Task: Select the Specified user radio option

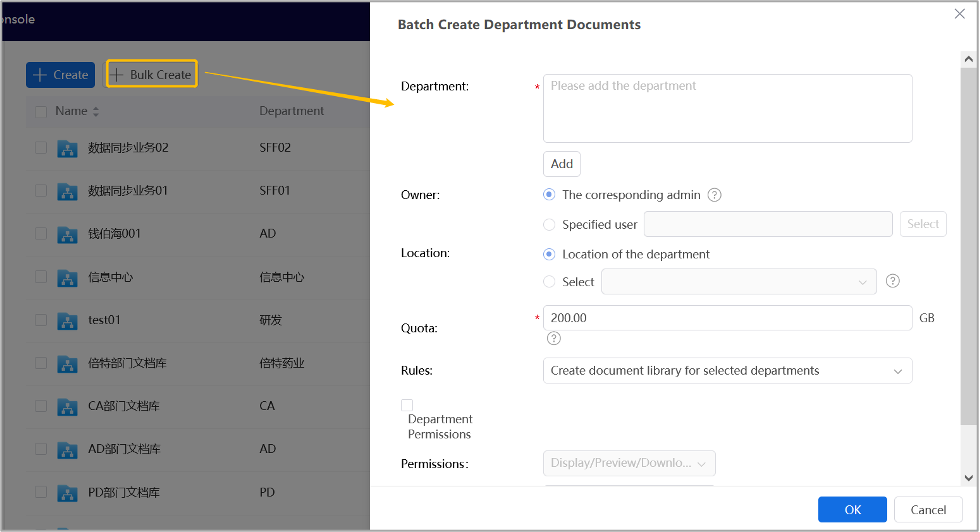Action: click(549, 224)
